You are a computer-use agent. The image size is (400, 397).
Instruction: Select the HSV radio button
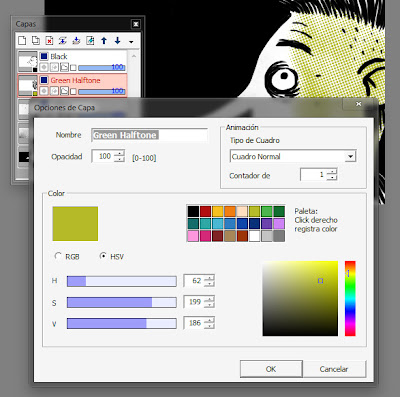(103, 256)
